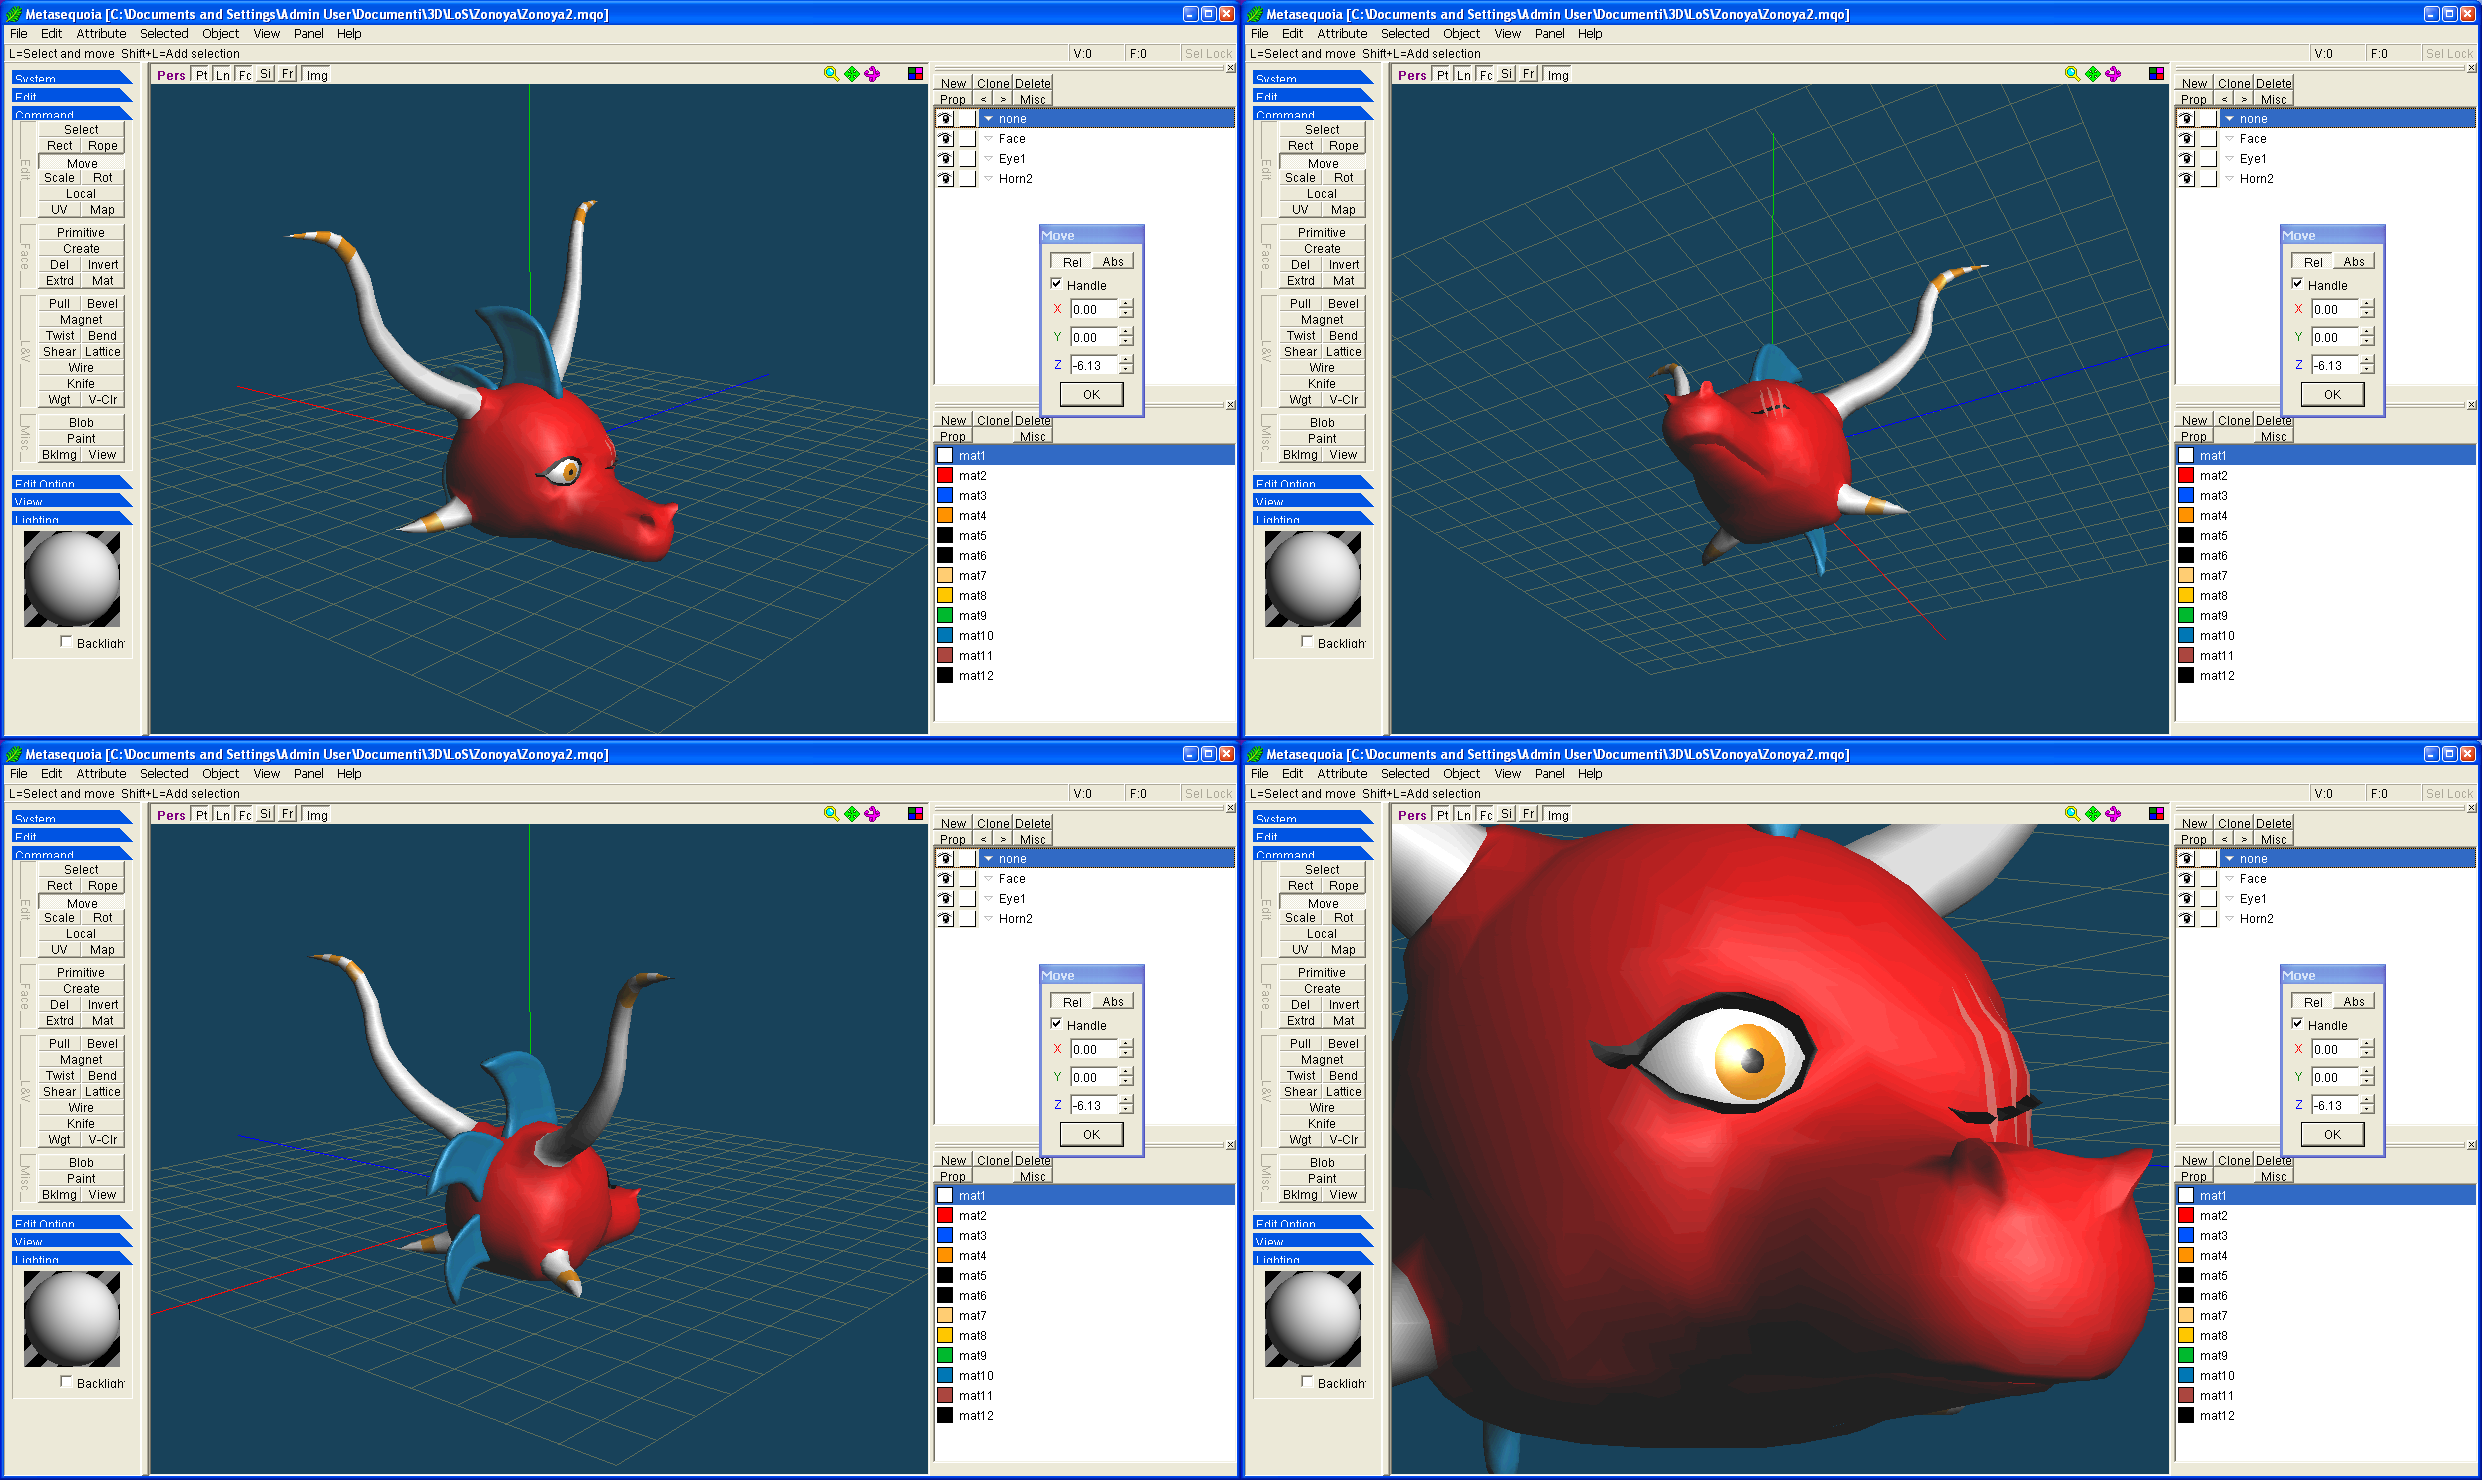The image size is (2482, 1480).
Task: Enable the Backlight checkbox in bottom-right window
Action: [x=1307, y=1382]
